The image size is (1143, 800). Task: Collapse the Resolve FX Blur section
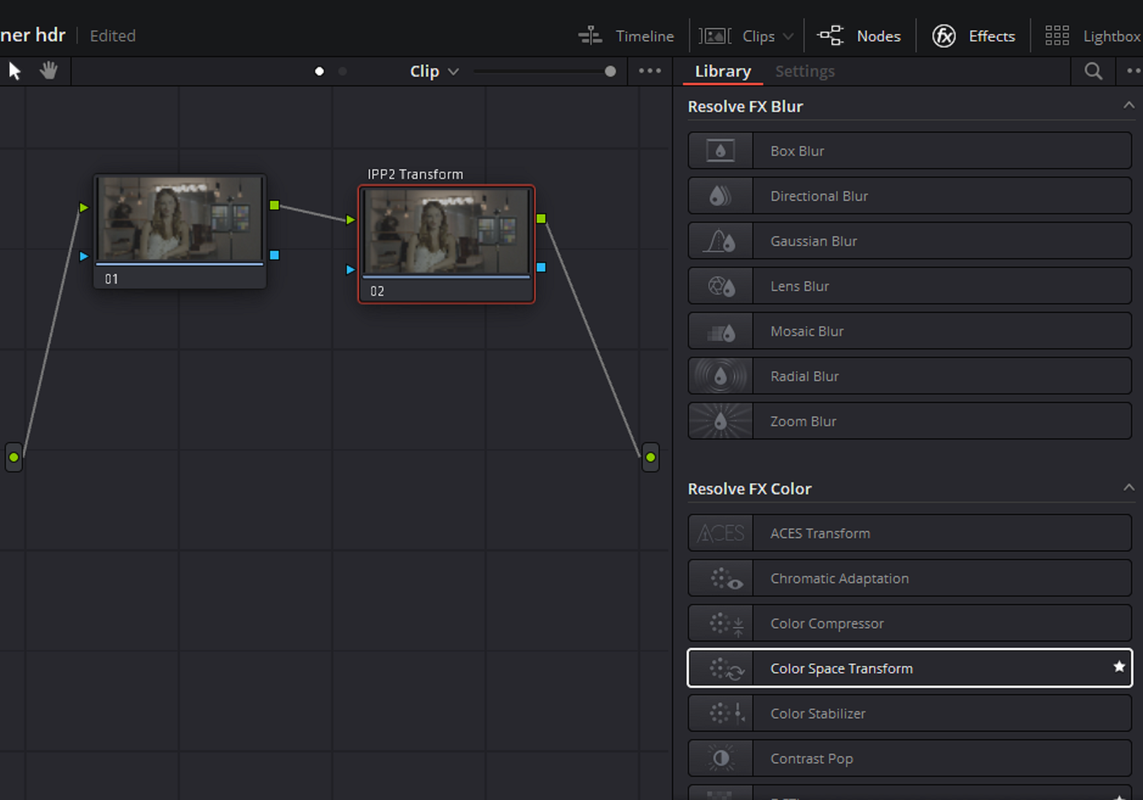(1128, 106)
